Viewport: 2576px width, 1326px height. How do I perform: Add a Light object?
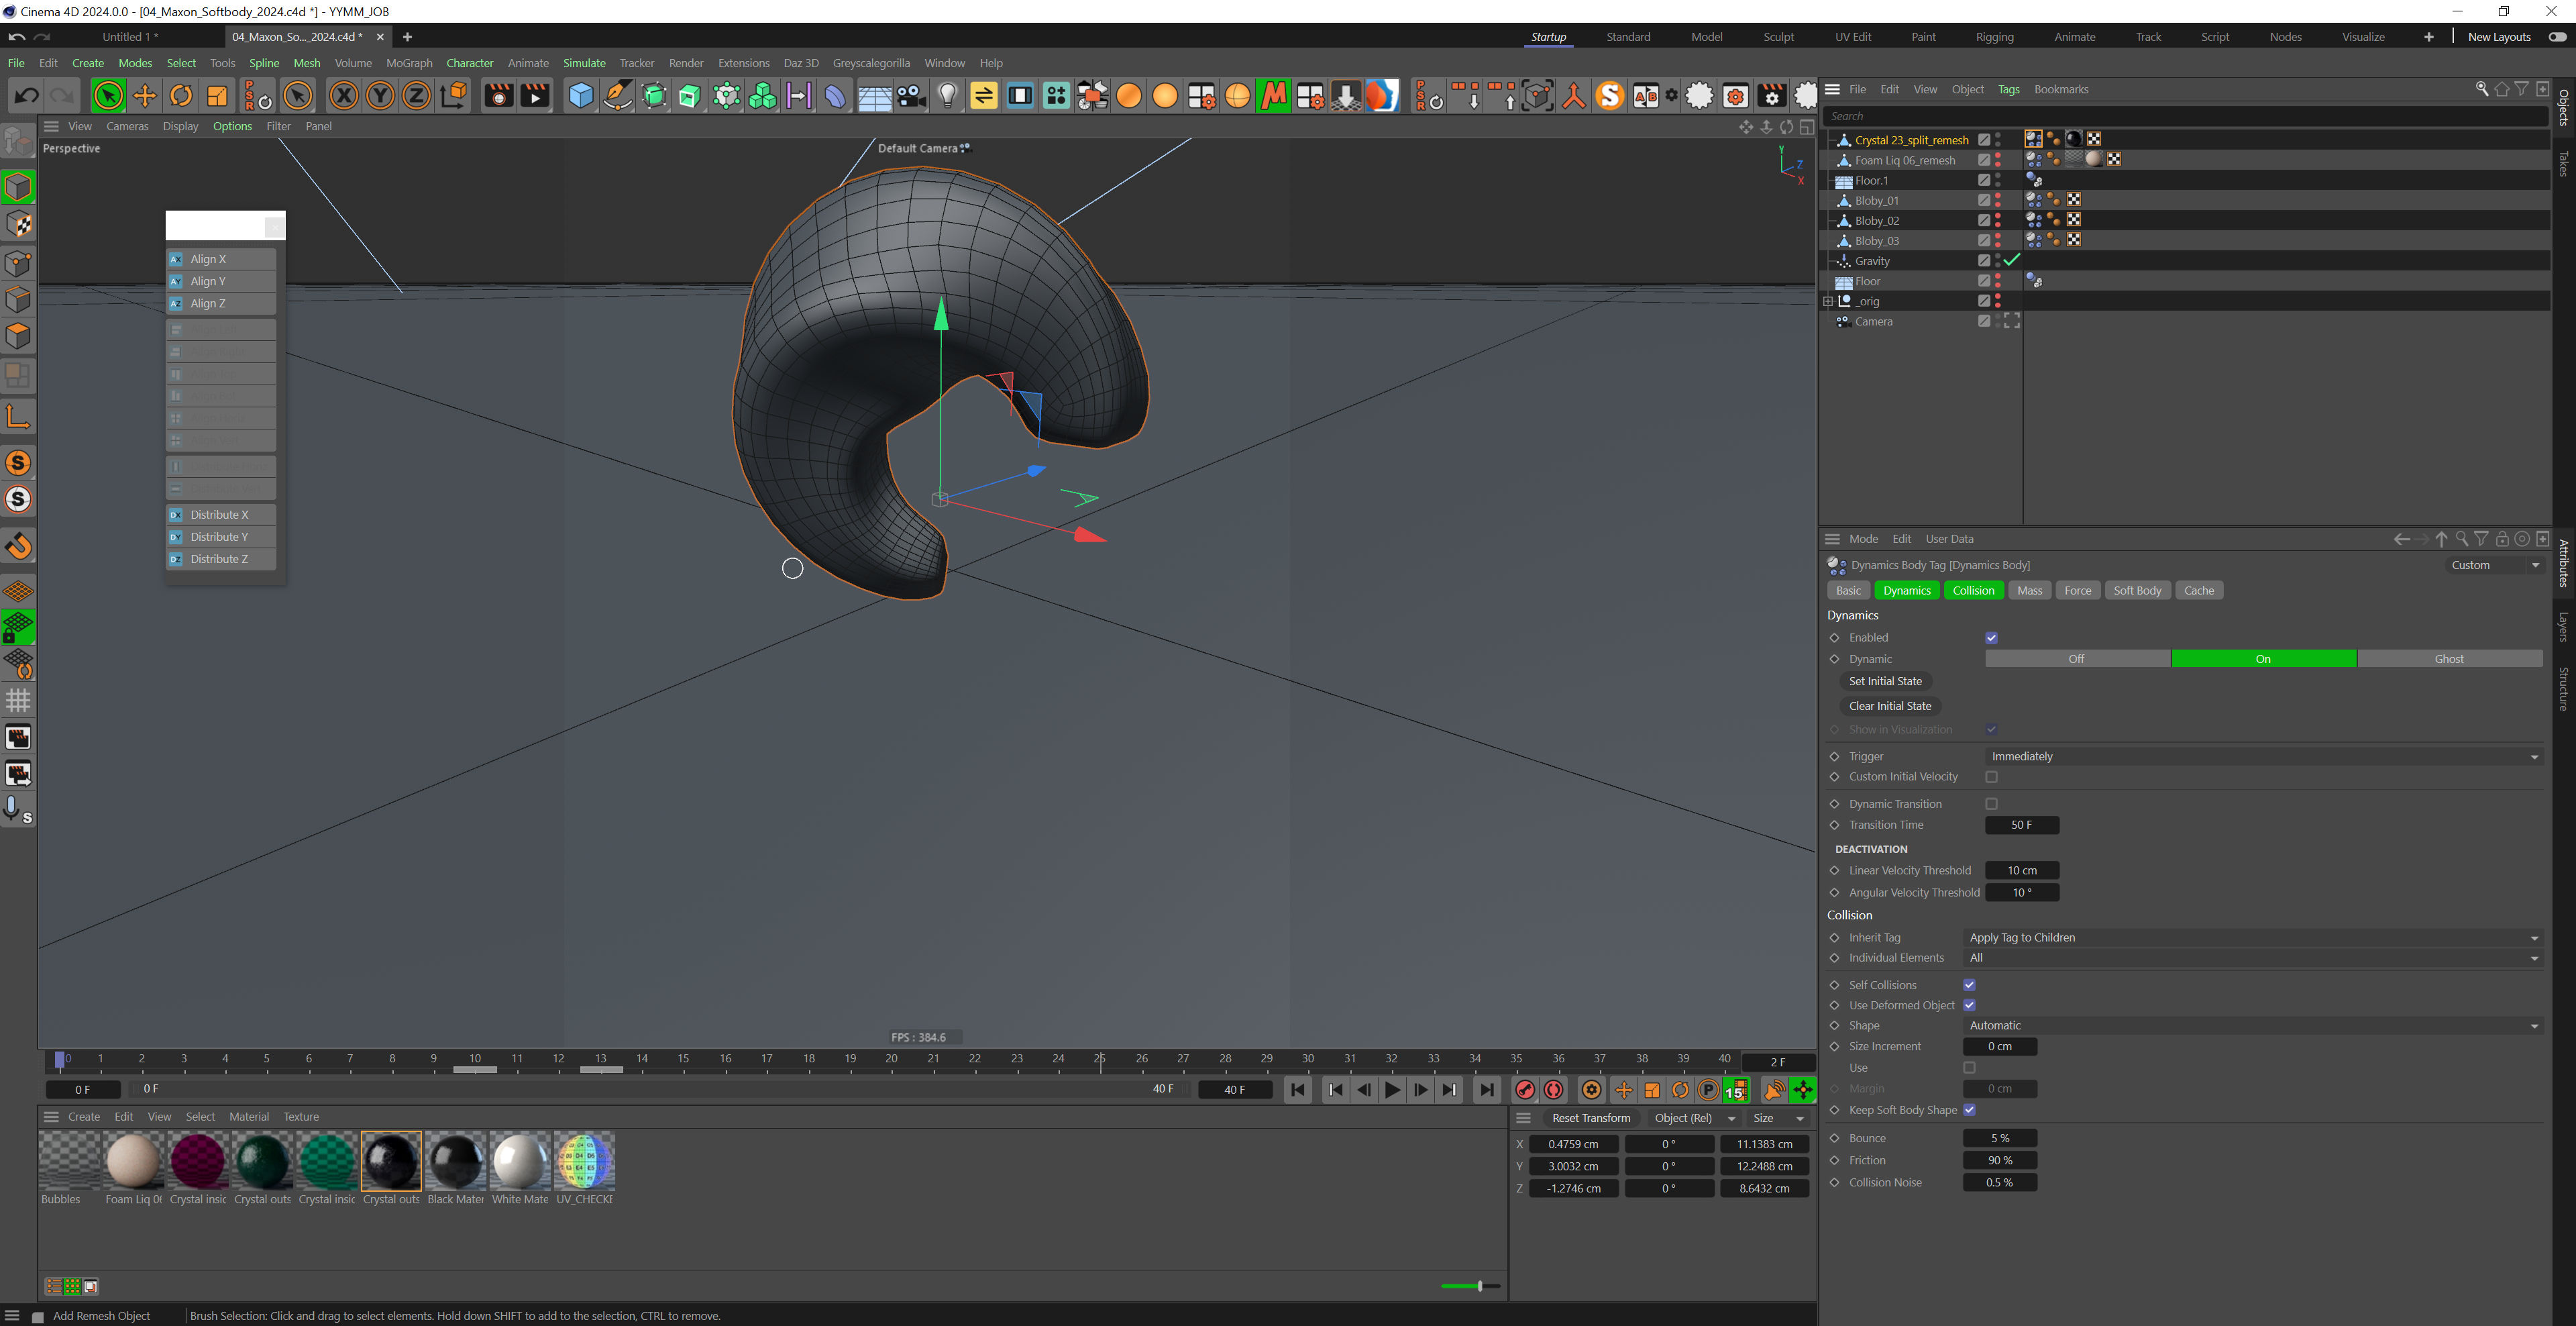[947, 96]
